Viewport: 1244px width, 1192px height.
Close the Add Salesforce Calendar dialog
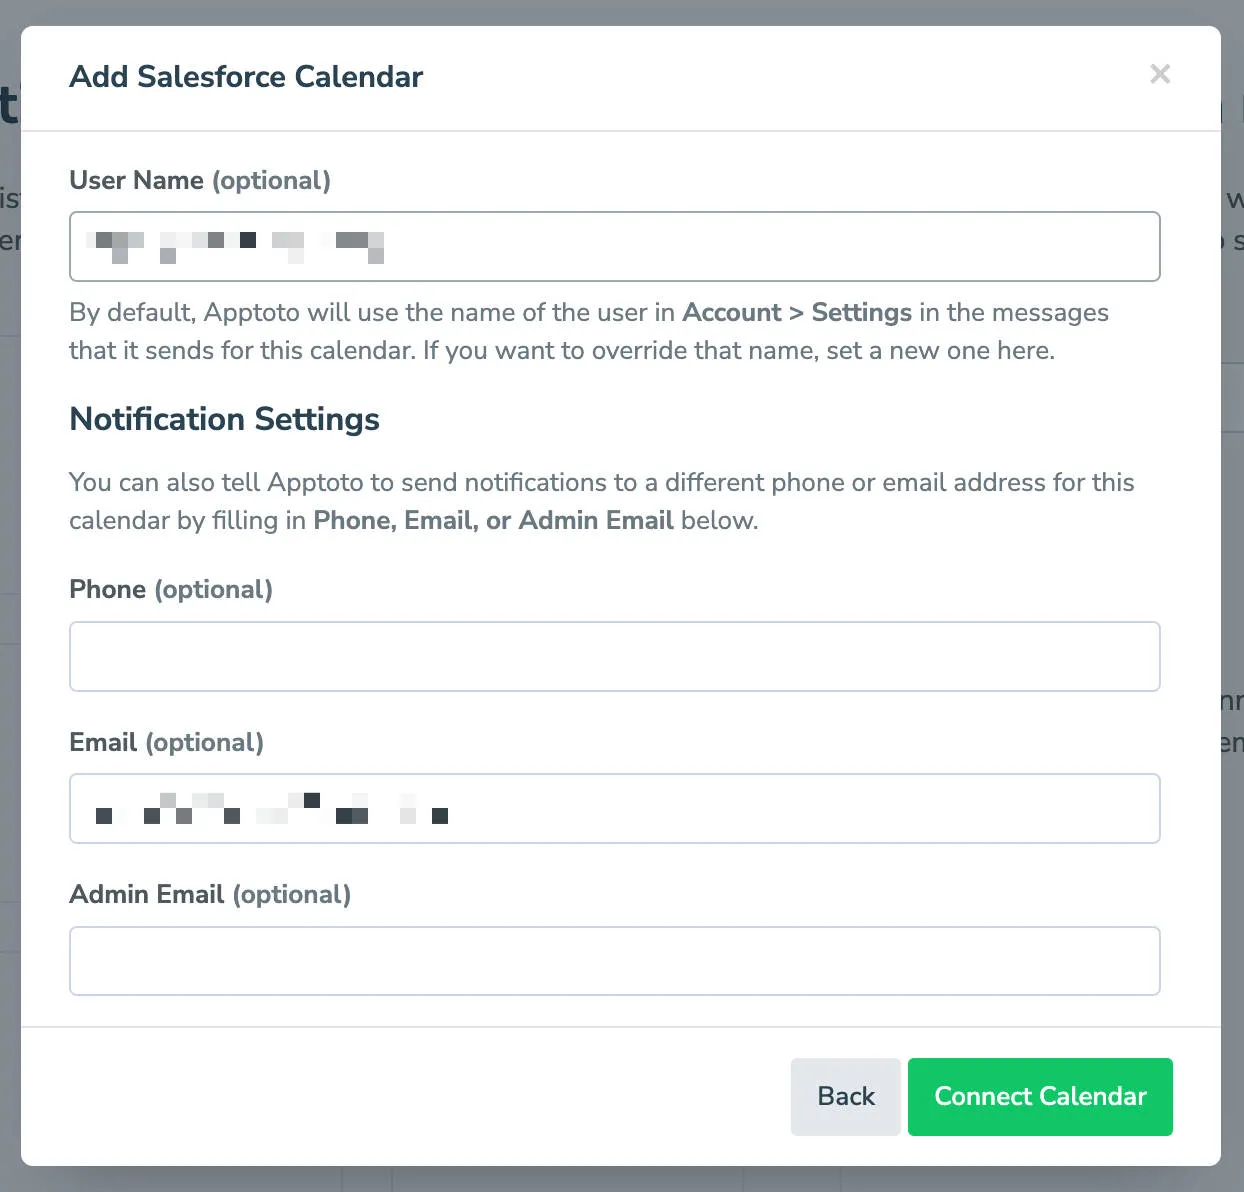click(x=1160, y=74)
